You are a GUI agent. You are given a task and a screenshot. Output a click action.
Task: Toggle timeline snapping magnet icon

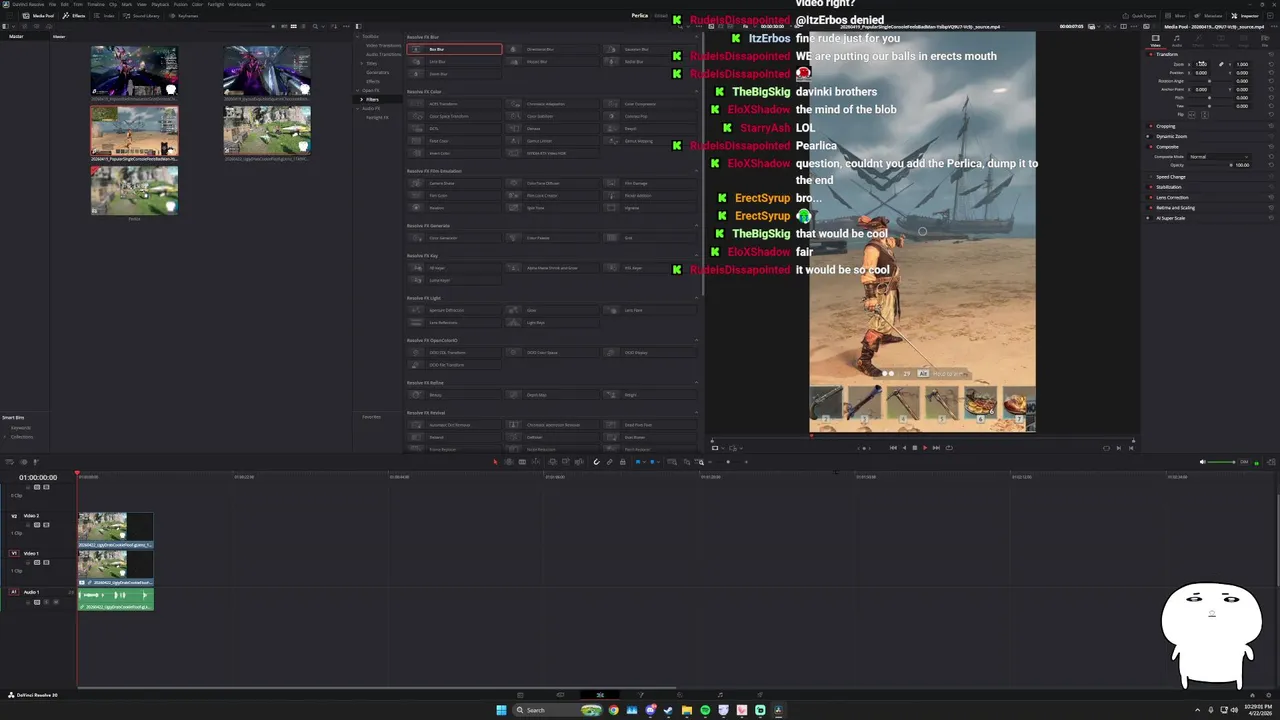click(597, 462)
